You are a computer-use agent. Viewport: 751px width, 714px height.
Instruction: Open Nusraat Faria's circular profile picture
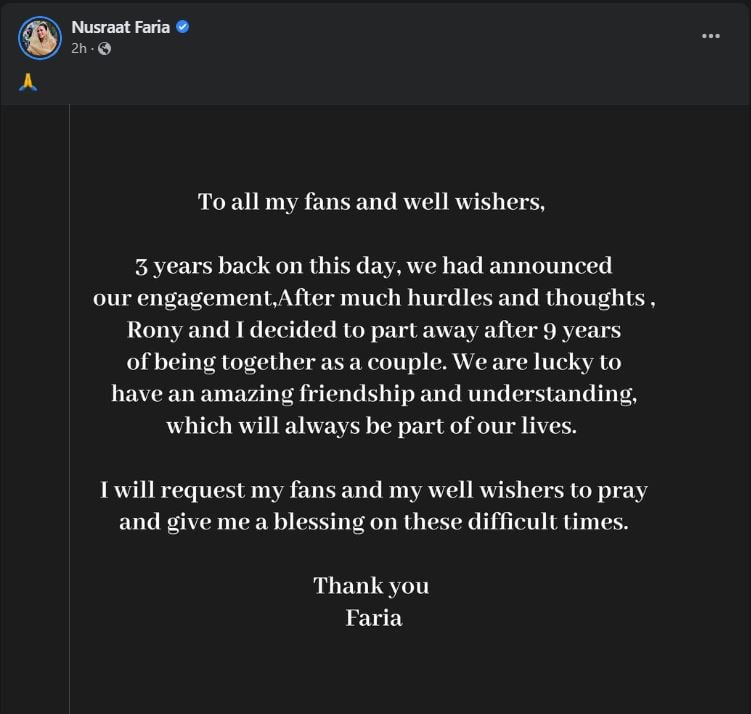pos(40,38)
